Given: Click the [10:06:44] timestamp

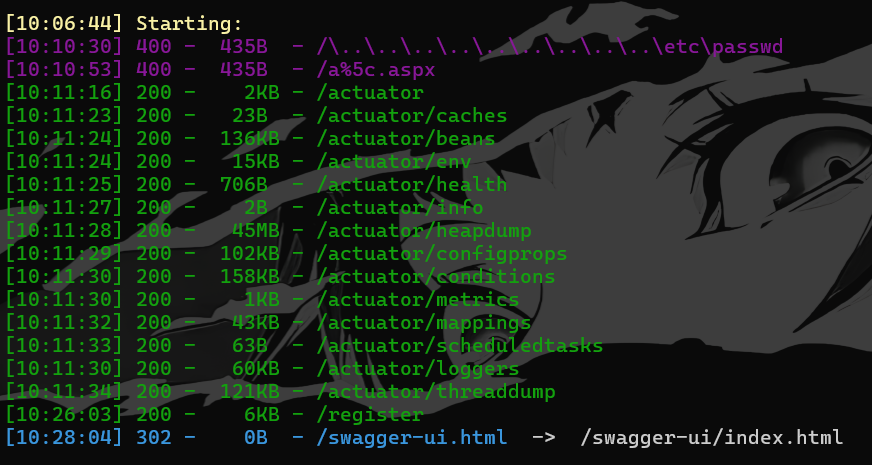Looking at the screenshot, I should click(64, 24).
